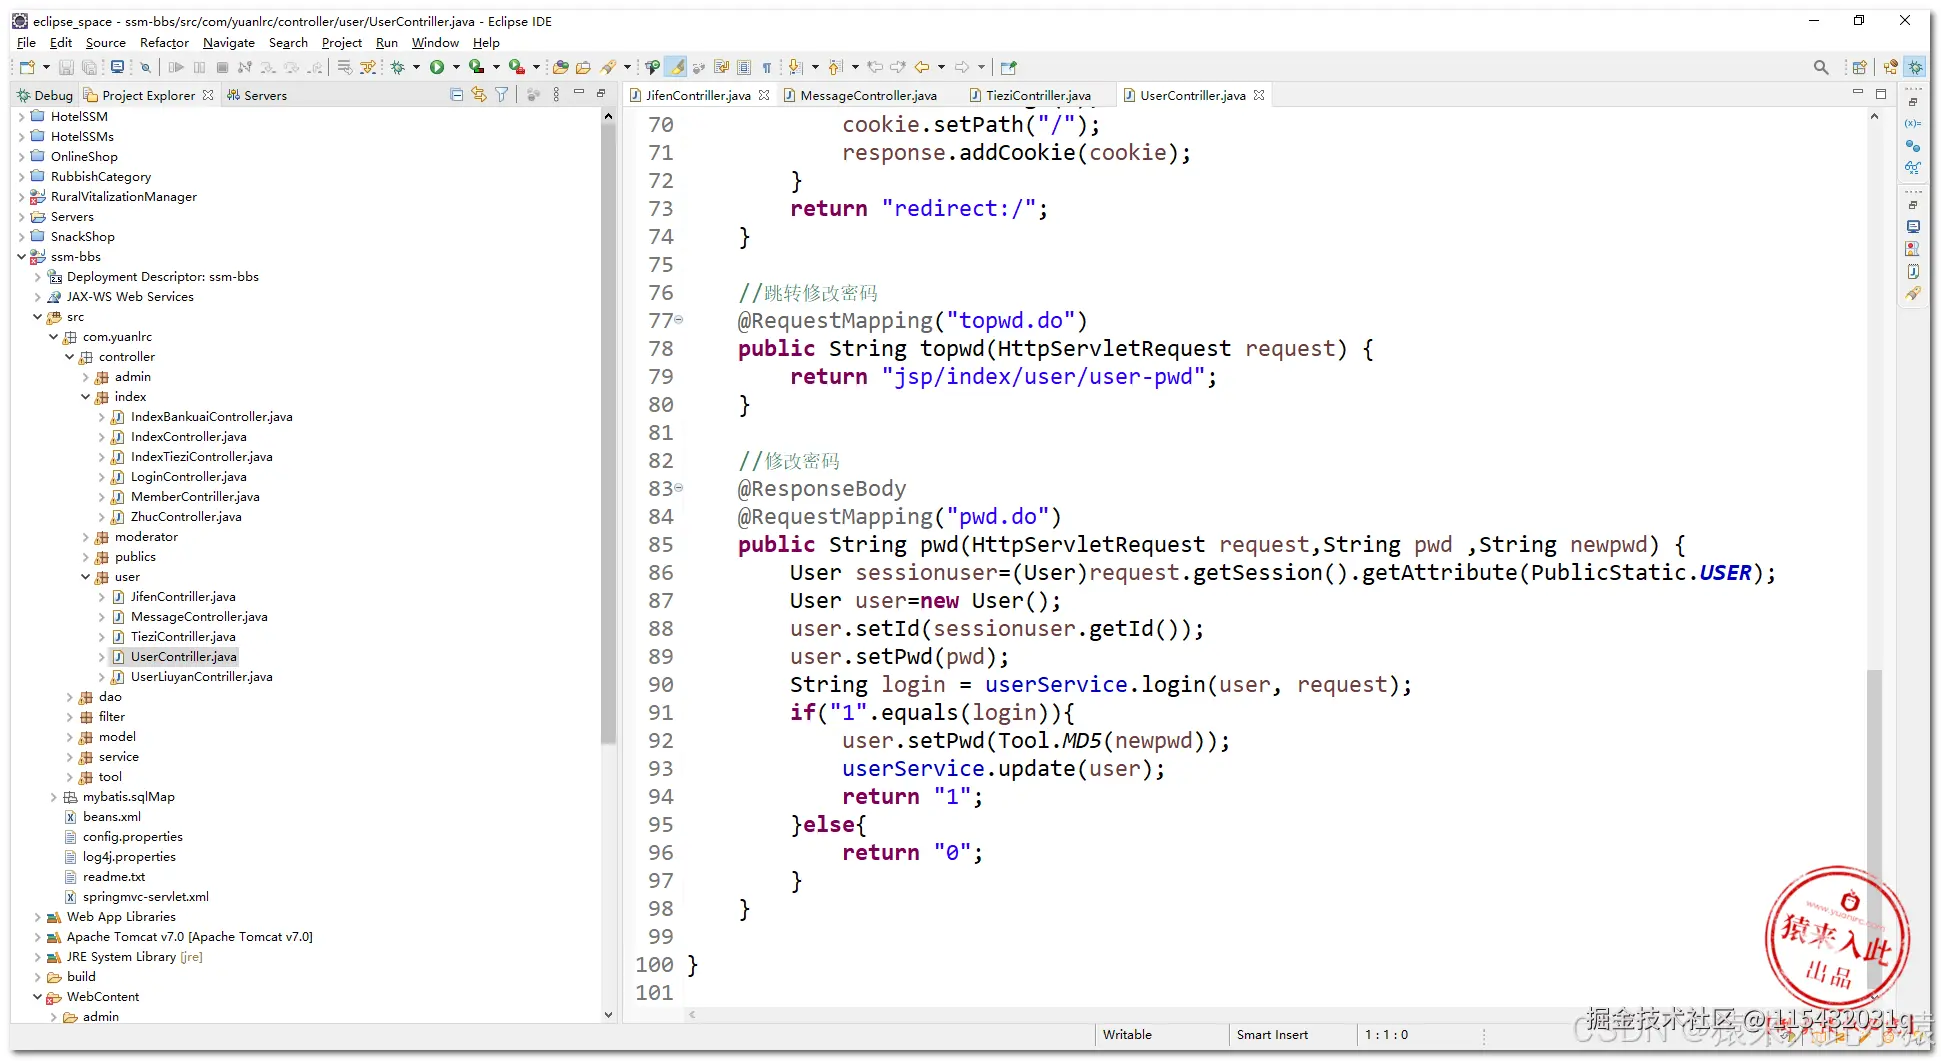Click the Run Last Tool (coverage) icon
Viewport: 1941px width, 1061px height.
477,67
